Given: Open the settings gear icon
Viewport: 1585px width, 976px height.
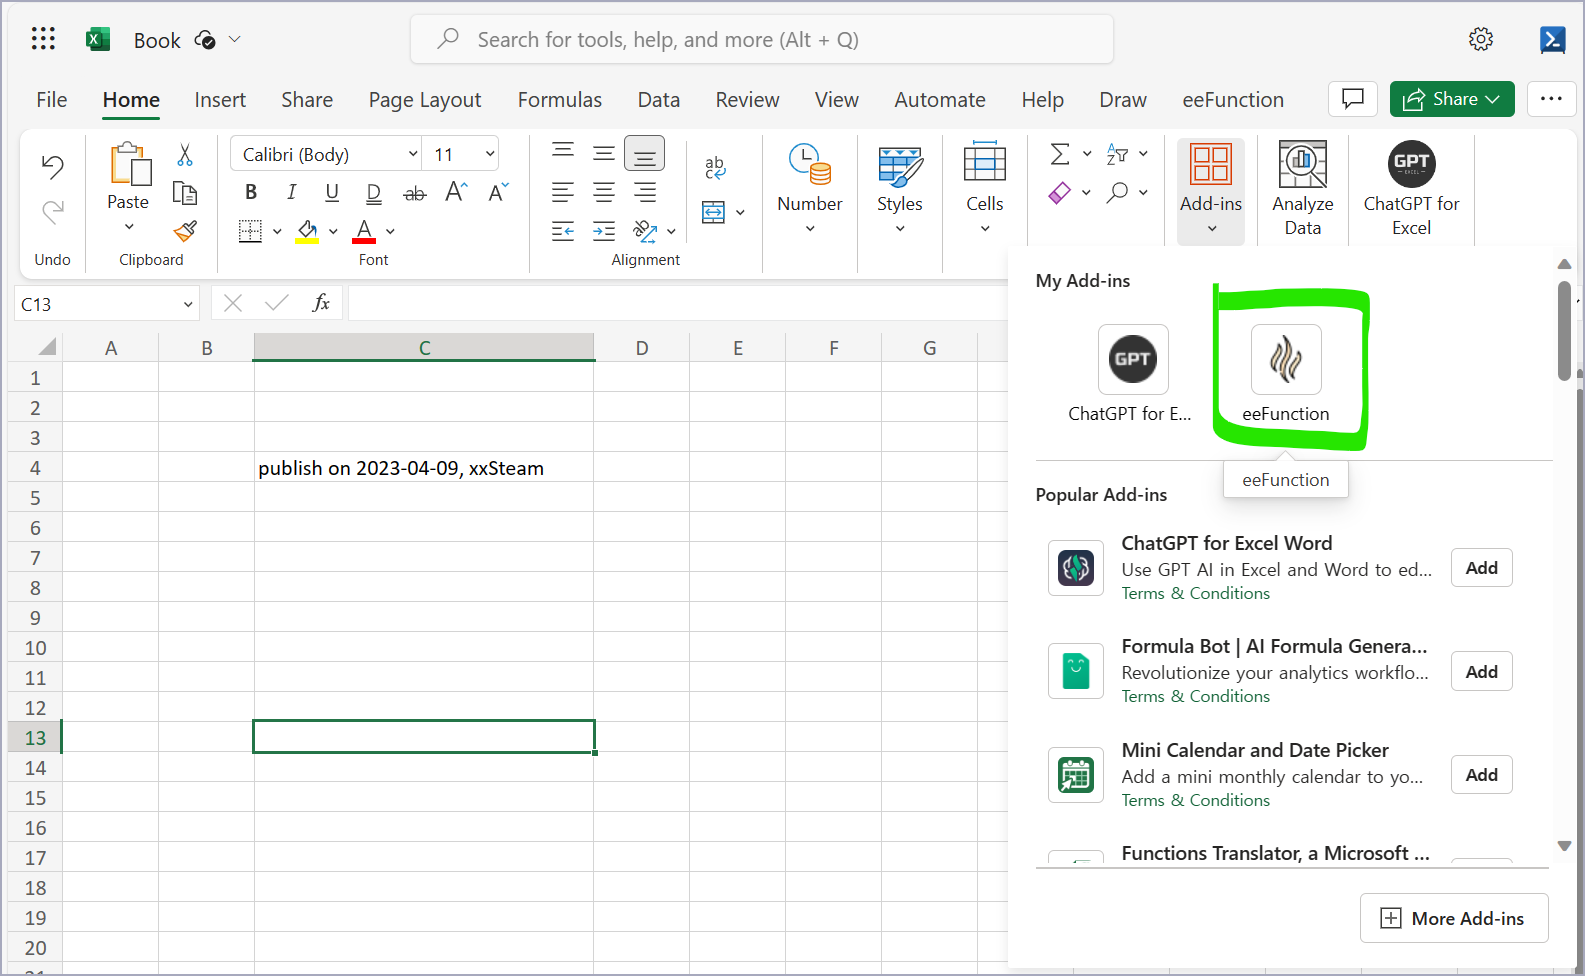Looking at the screenshot, I should pyautogui.click(x=1481, y=39).
